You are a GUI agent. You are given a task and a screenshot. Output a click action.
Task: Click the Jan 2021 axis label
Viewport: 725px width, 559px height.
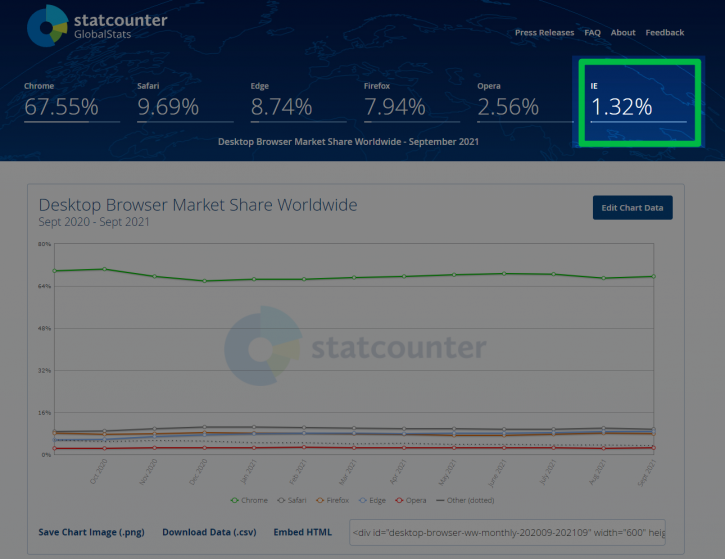[x=248, y=472]
